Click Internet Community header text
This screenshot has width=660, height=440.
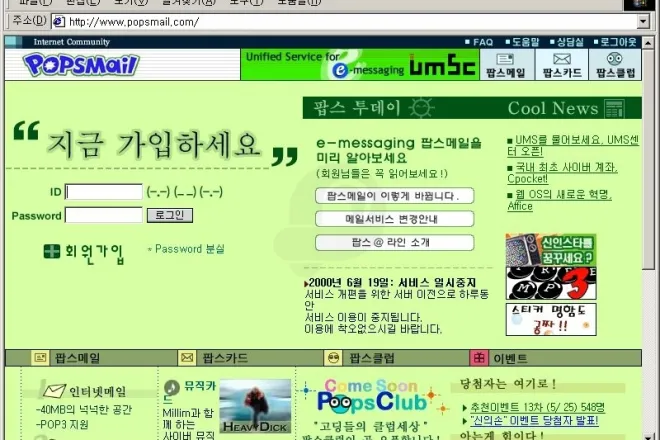coord(72,42)
